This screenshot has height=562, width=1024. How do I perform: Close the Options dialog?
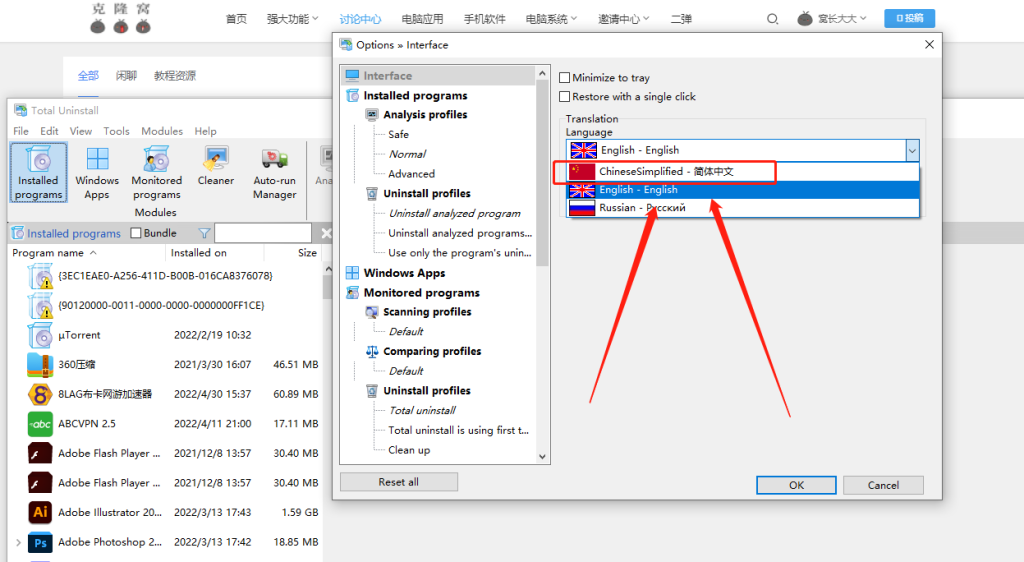(x=929, y=44)
